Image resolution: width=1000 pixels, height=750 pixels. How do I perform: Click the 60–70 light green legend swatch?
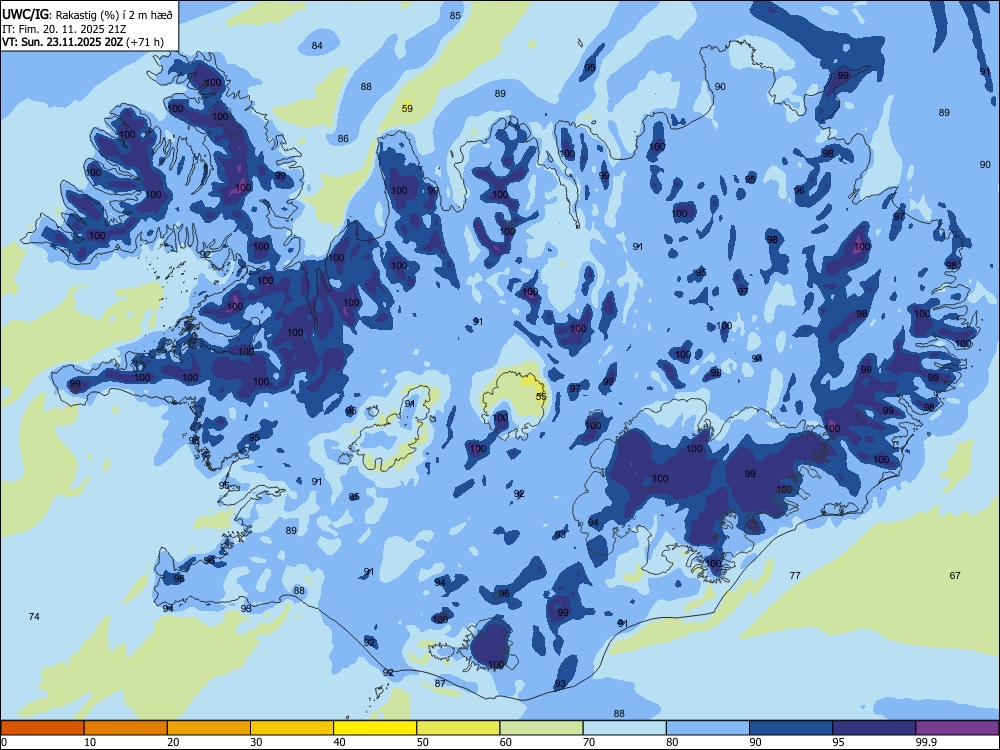point(541,728)
